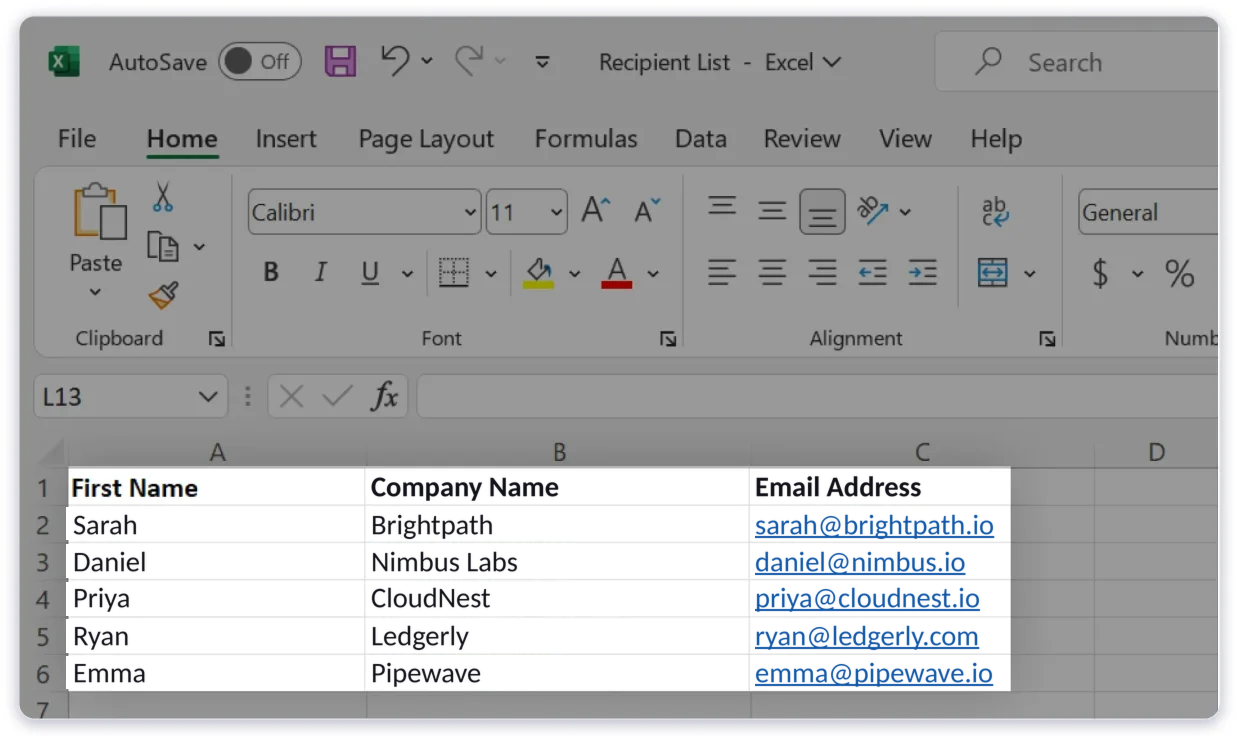Open the Clipboard group dialog launcher
Screen dimensions: 1239x742
coord(217,340)
